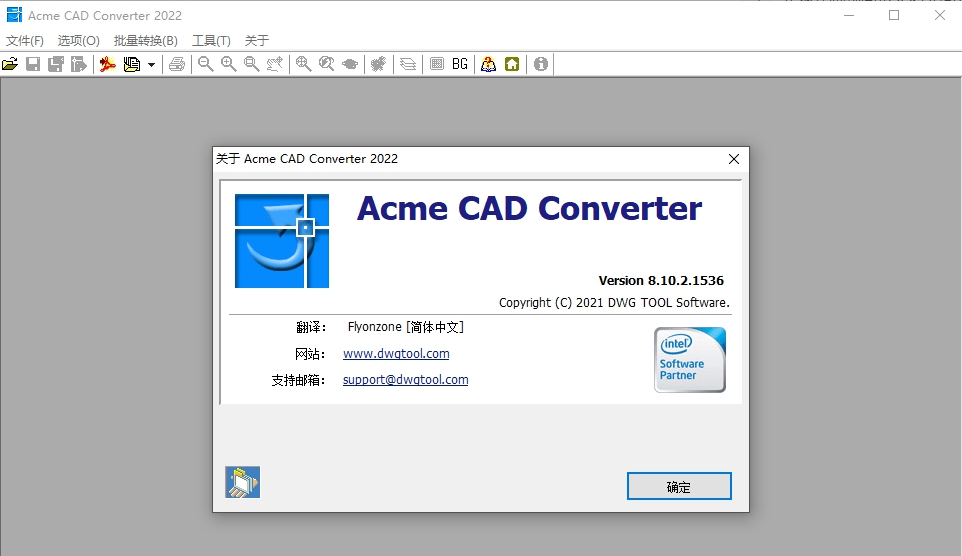Open the 工具(T) menu
Image resolution: width=962 pixels, height=556 pixels.
click(x=211, y=41)
